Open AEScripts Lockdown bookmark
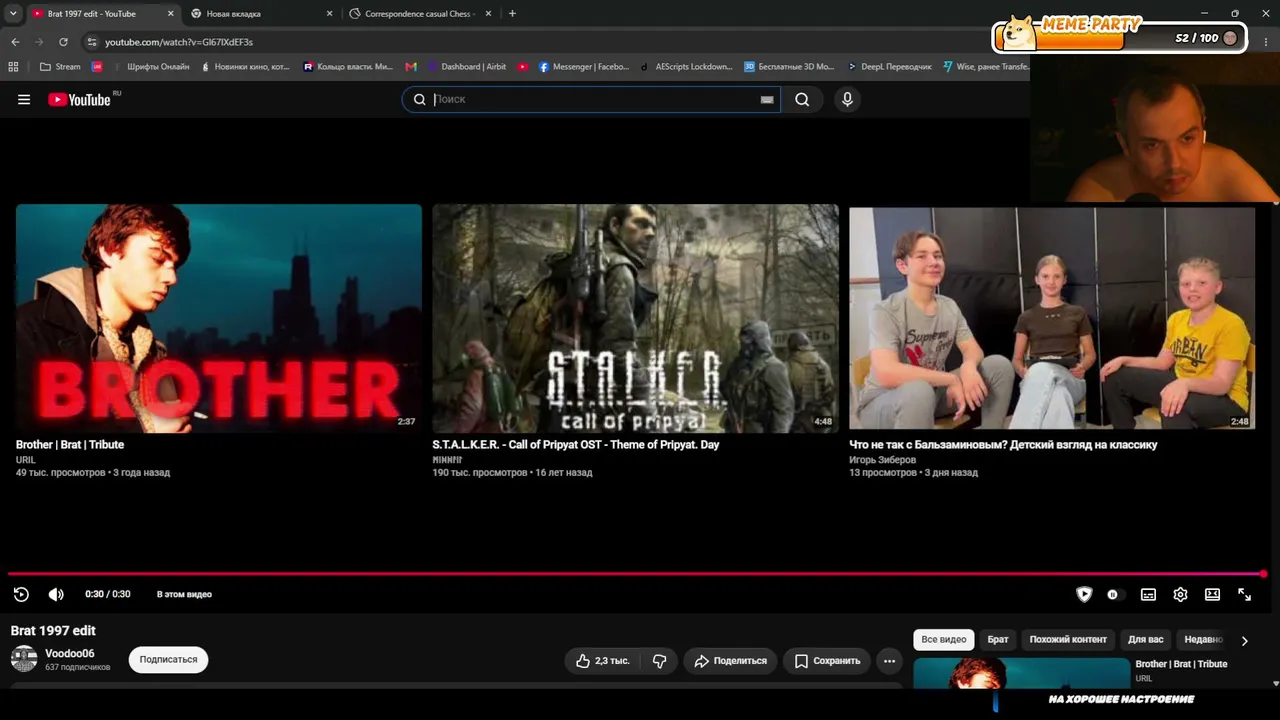 (686, 67)
